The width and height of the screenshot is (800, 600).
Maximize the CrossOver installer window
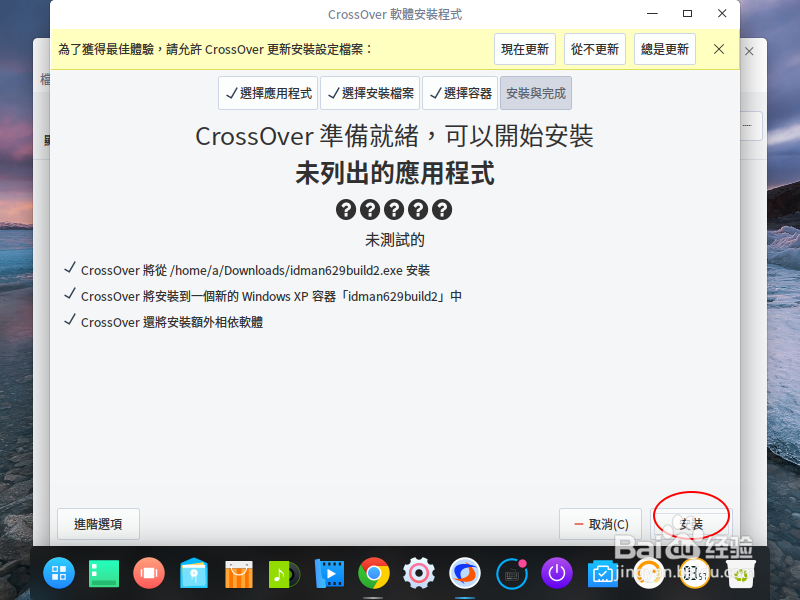pos(687,14)
